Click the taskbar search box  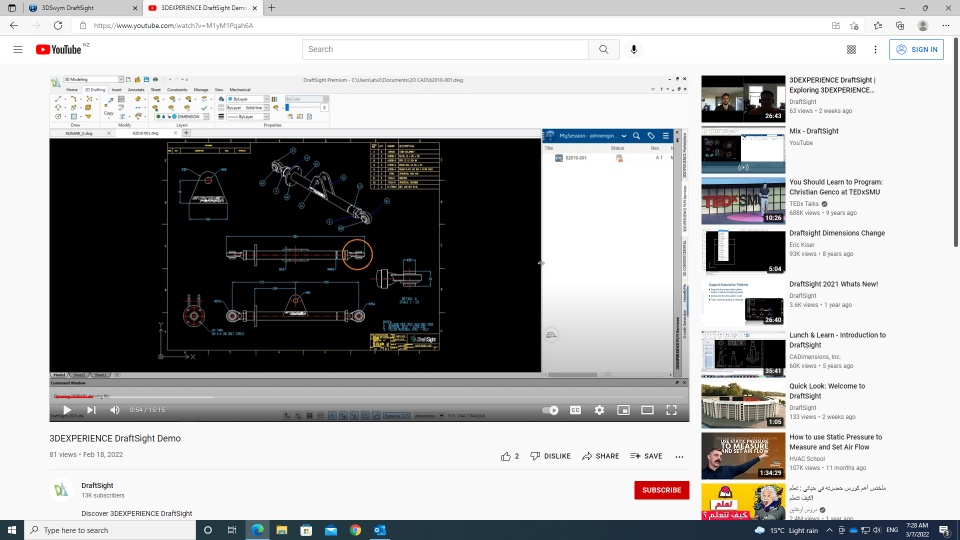click(x=110, y=530)
